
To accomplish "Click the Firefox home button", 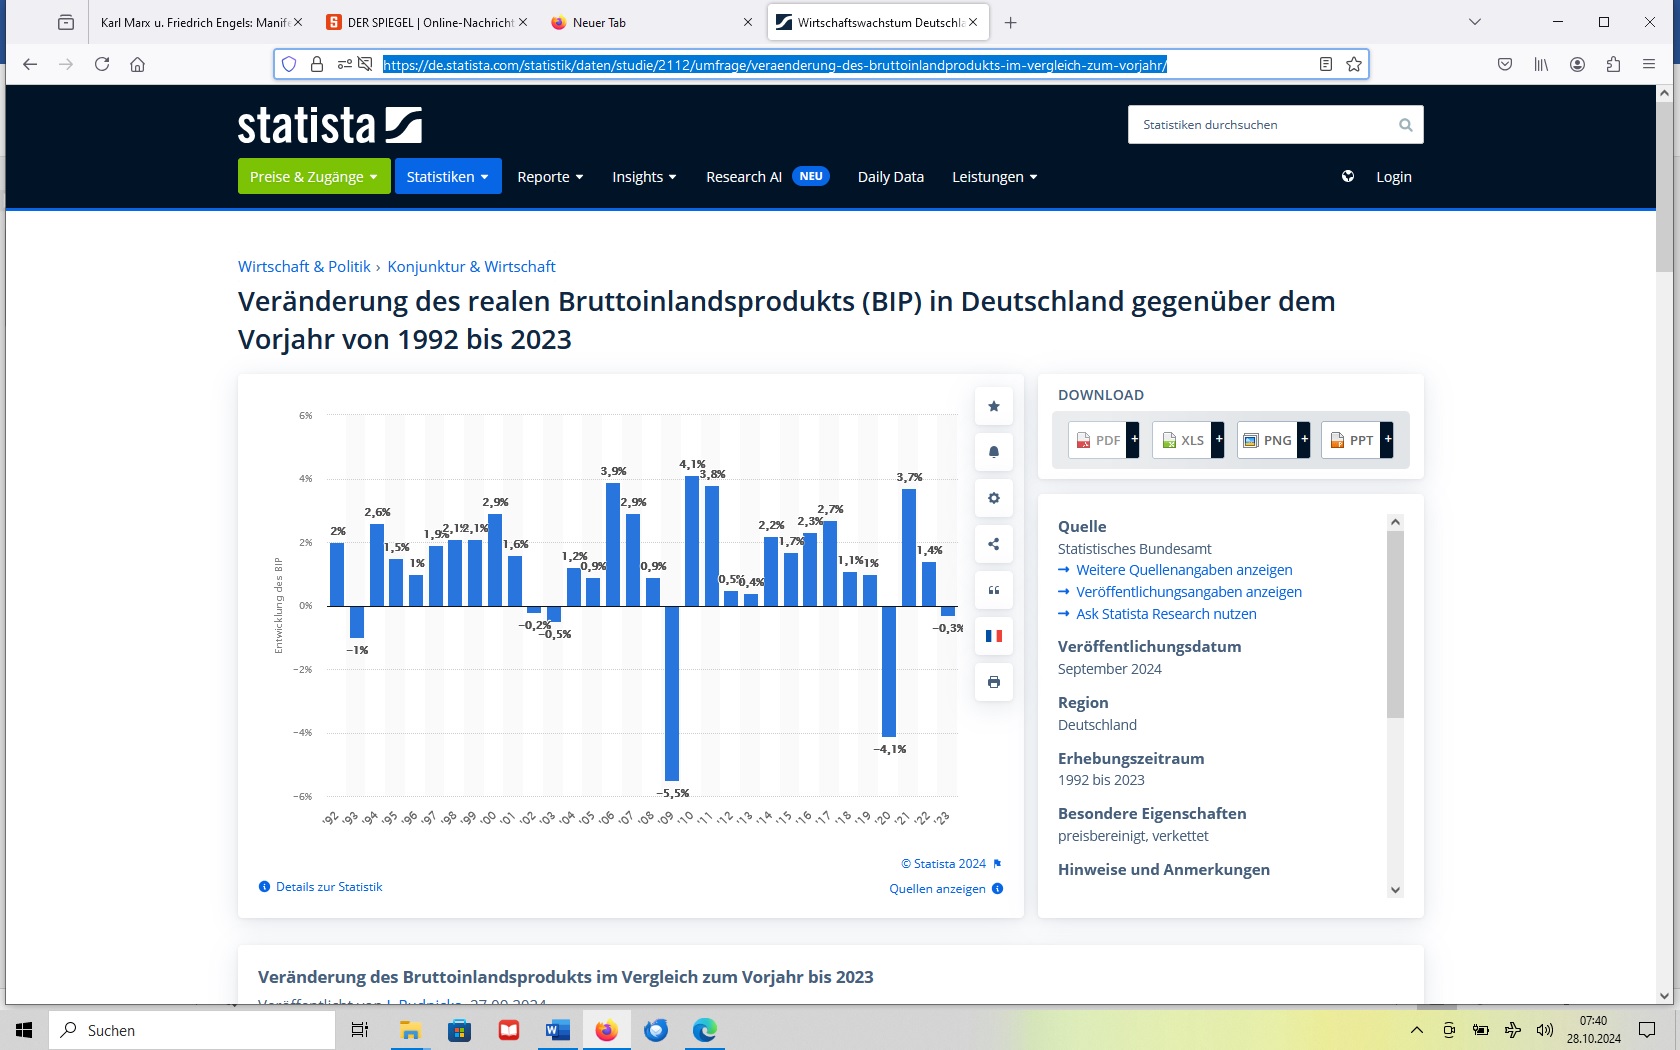I will [x=138, y=64].
